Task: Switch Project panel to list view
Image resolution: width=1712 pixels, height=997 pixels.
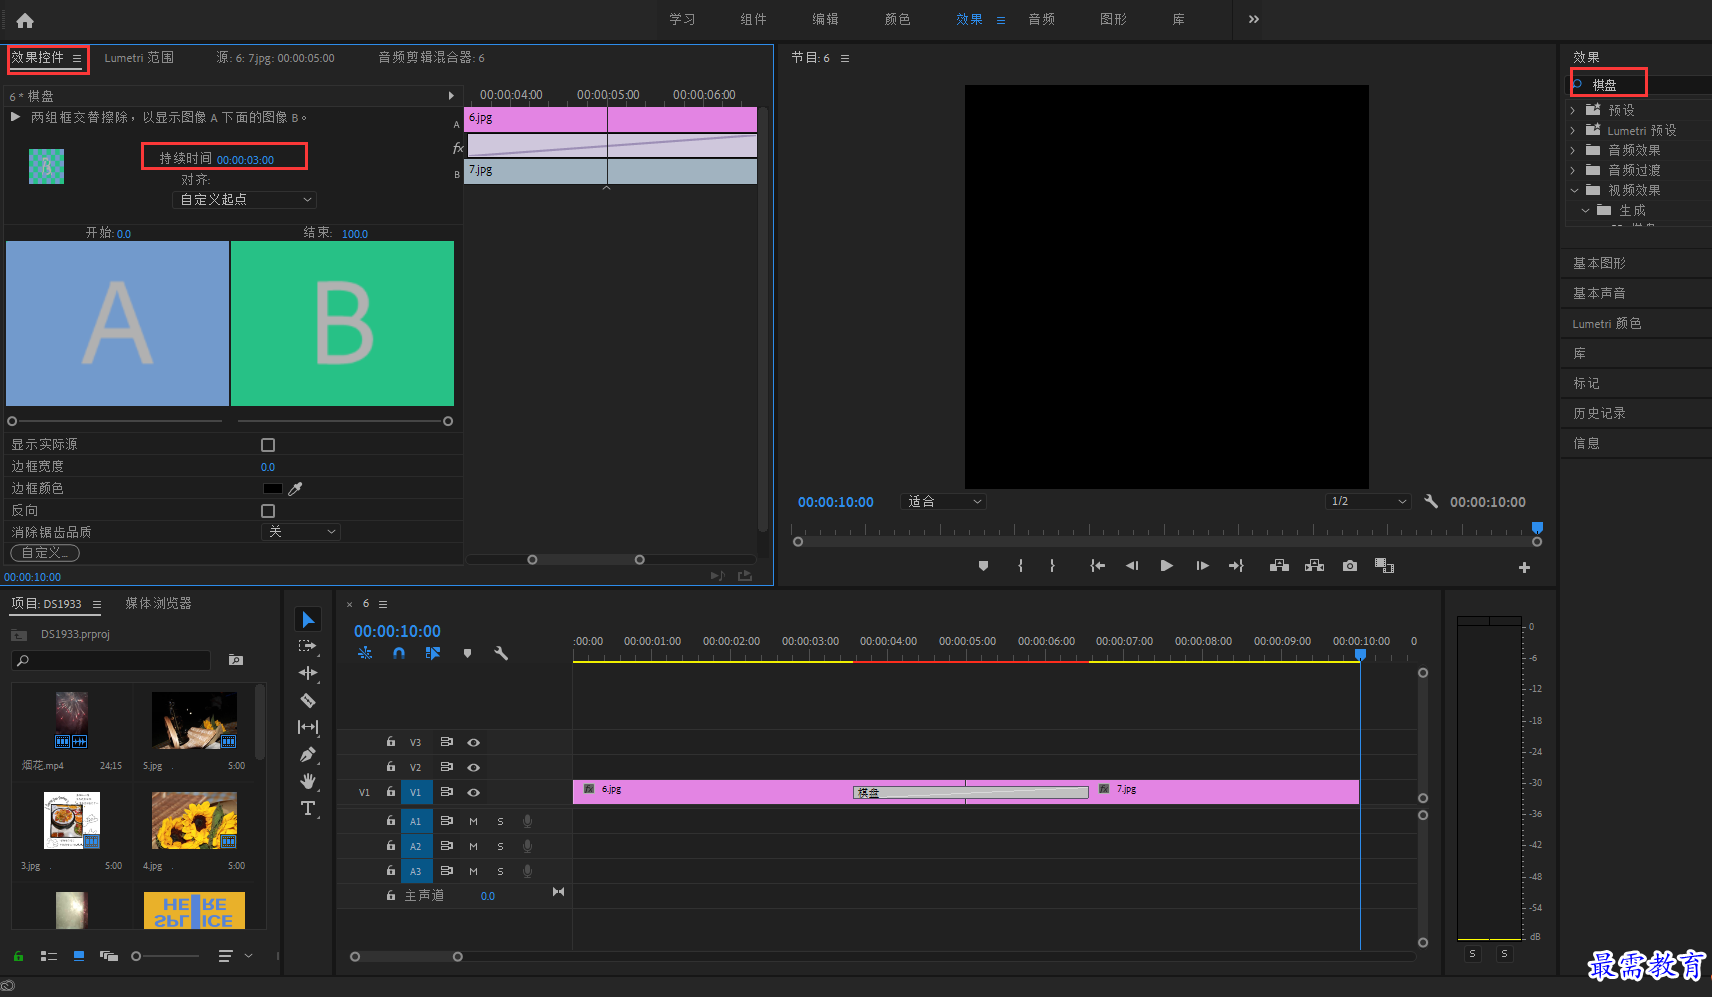Action: tap(49, 956)
